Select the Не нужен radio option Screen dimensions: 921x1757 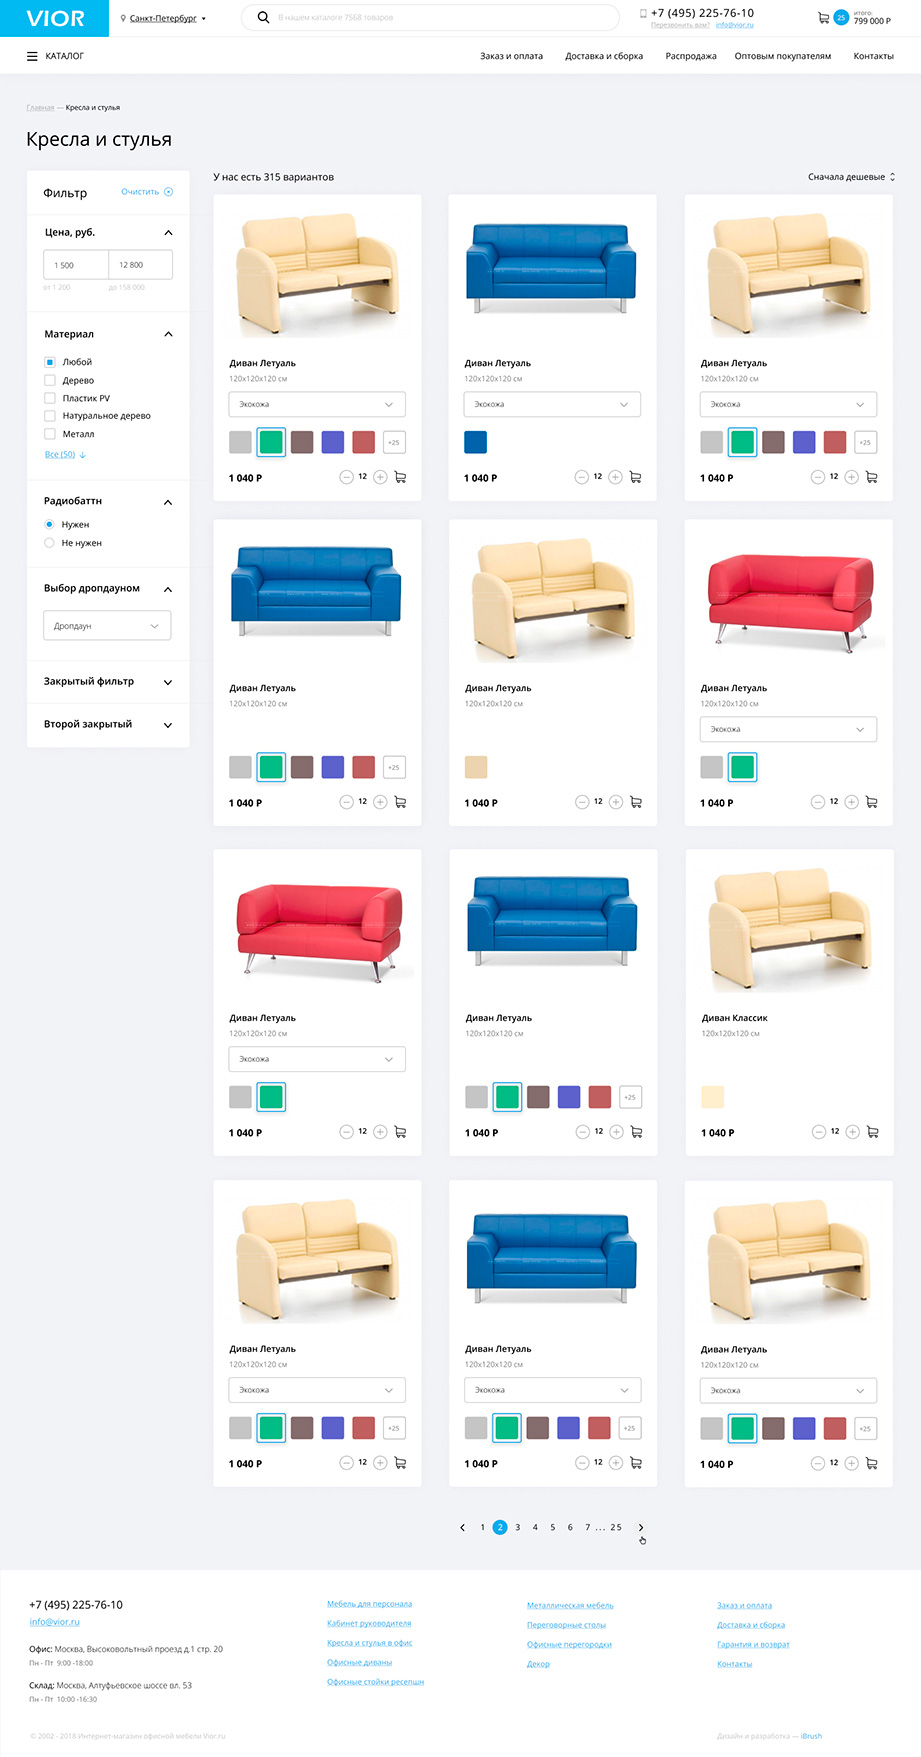coord(49,543)
